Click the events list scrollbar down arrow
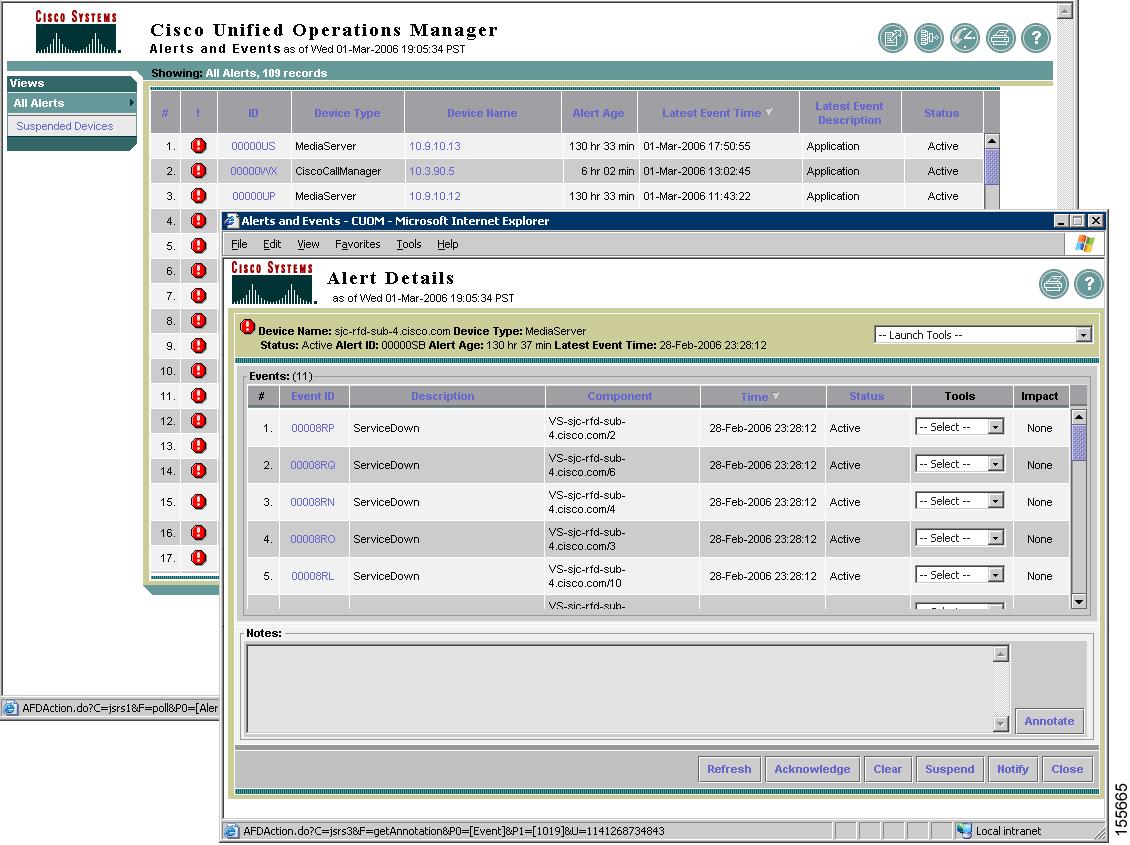This screenshot has width=1130, height=845. [1079, 602]
